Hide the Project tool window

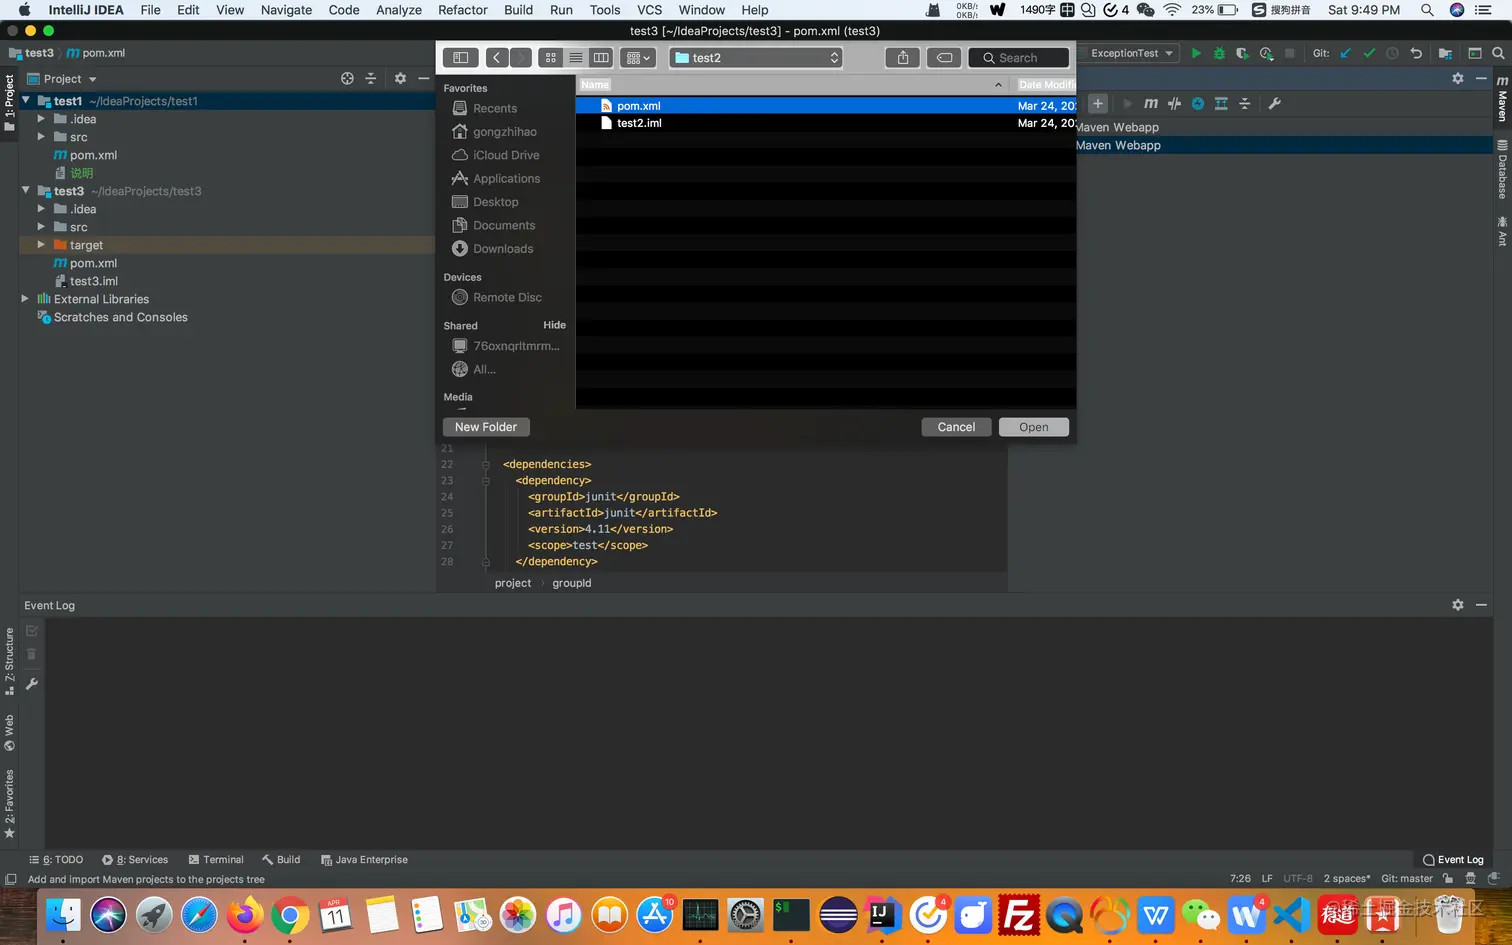click(x=424, y=78)
